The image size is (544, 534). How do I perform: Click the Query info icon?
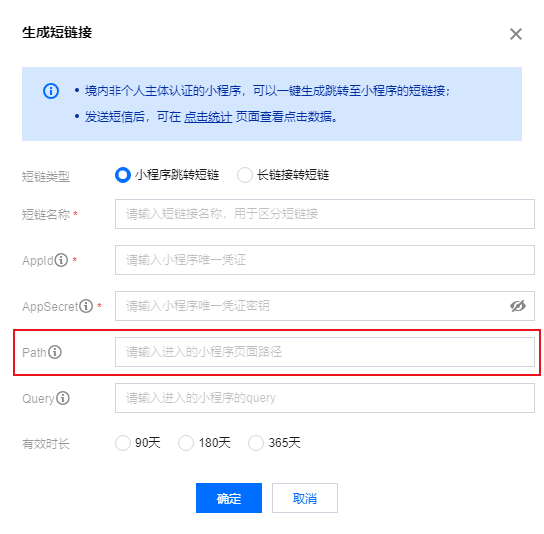[x=63, y=398]
